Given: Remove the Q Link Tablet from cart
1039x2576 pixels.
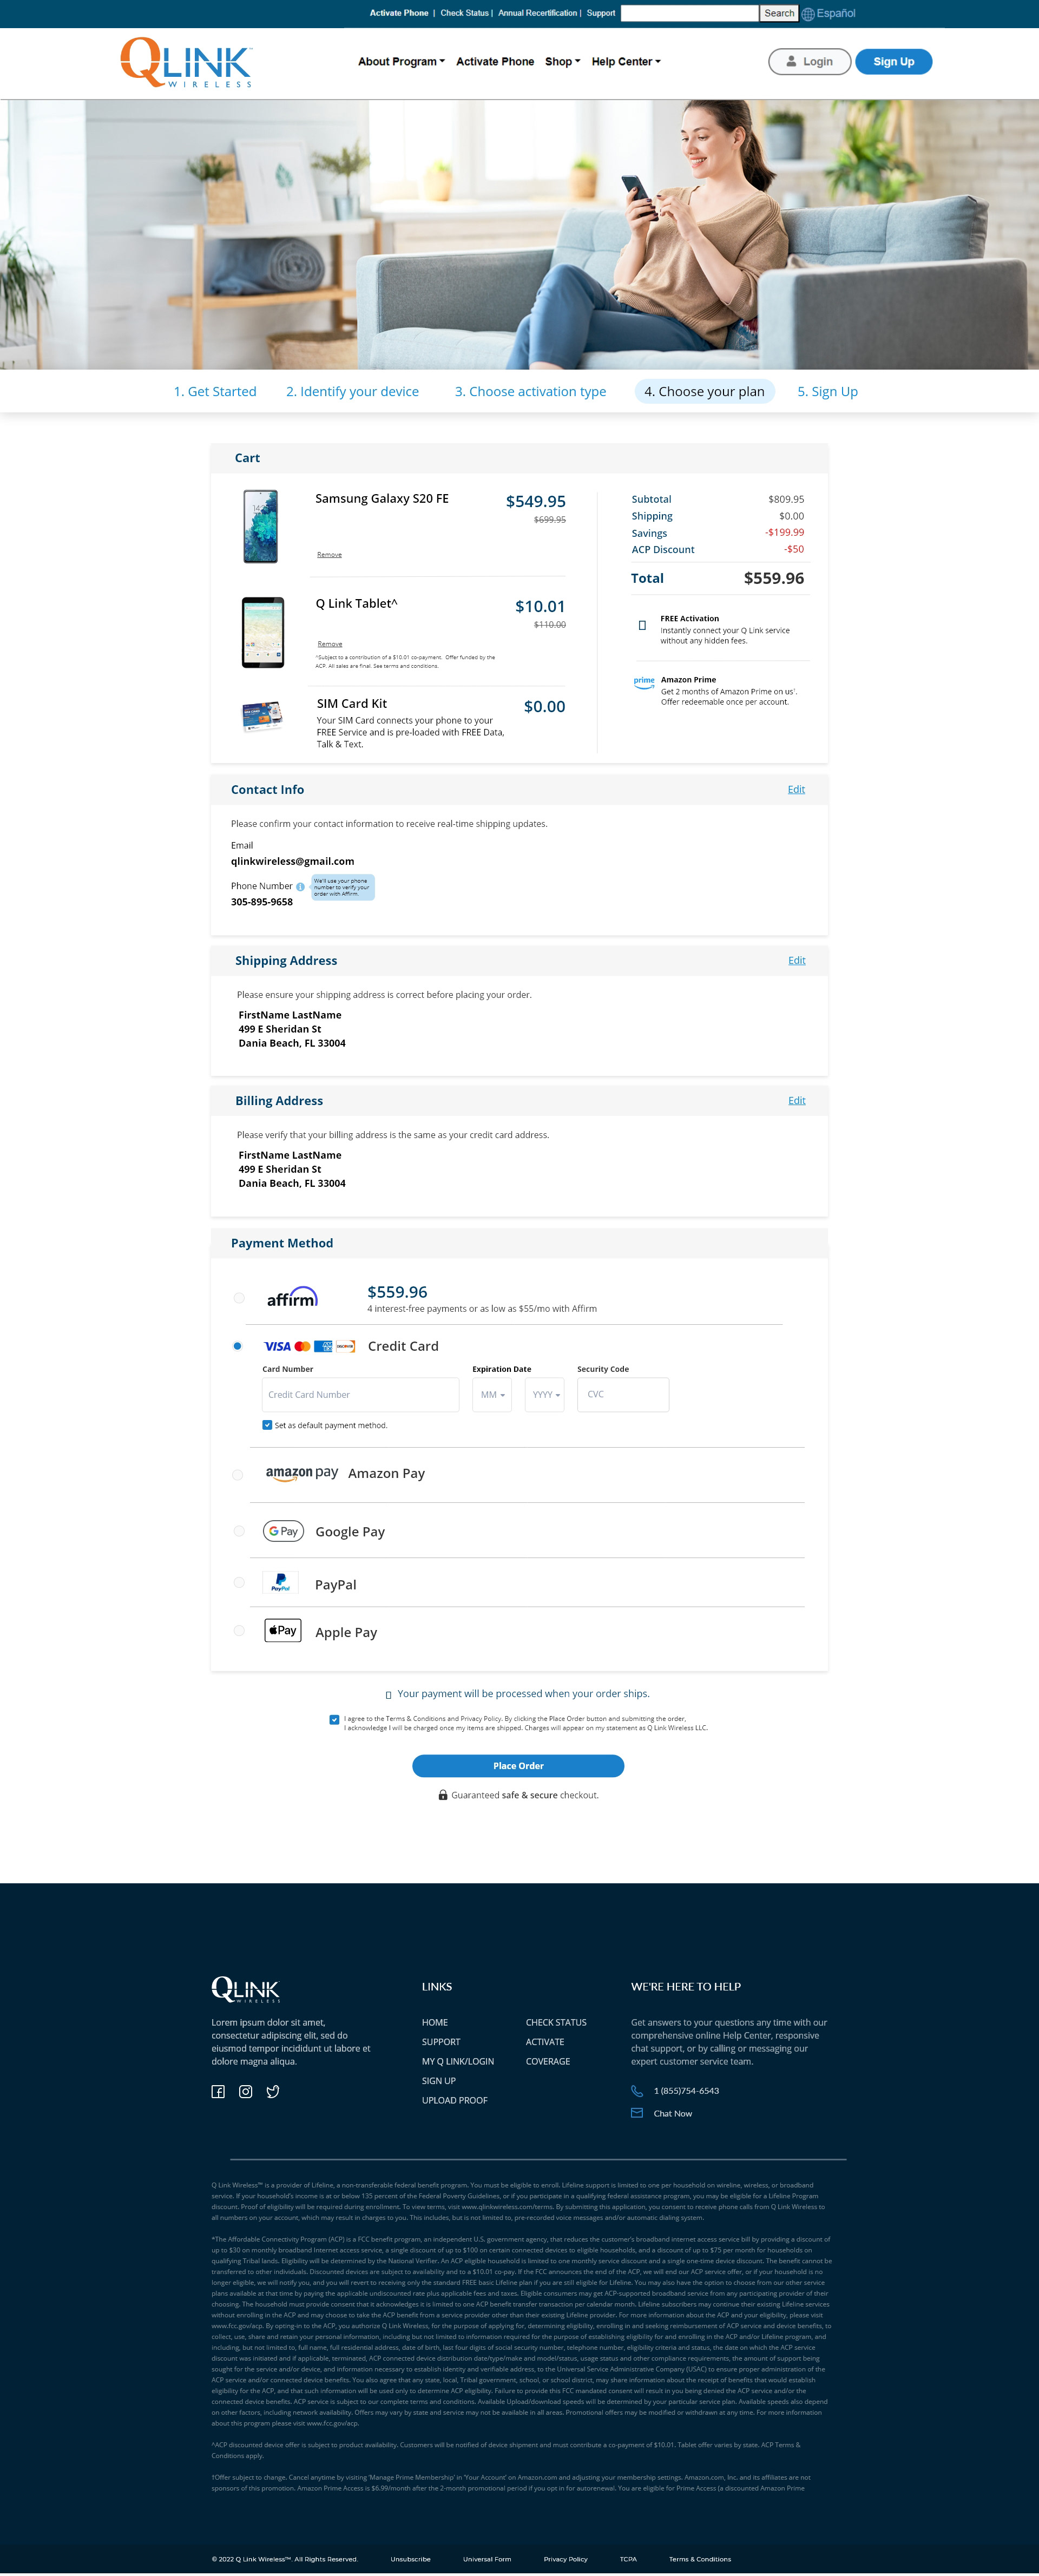Looking at the screenshot, I should (330, 644).
